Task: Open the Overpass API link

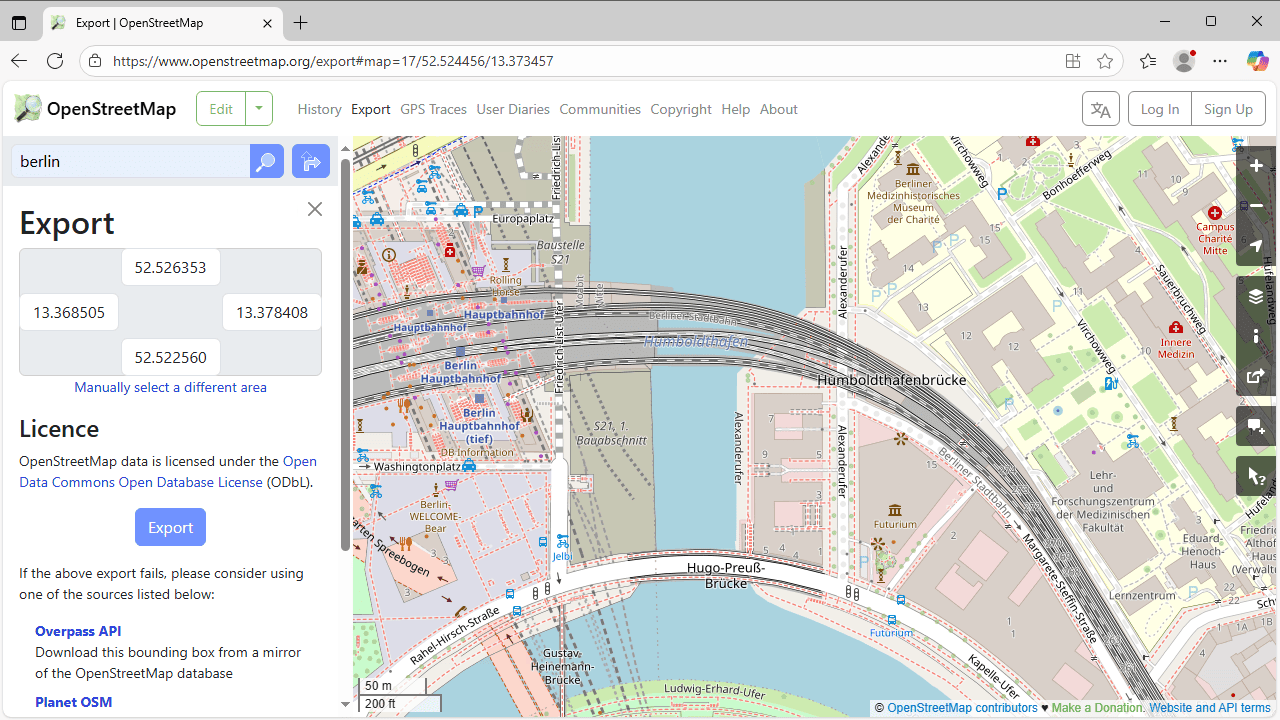Action: pyautogui.click(x=78, y=631)
